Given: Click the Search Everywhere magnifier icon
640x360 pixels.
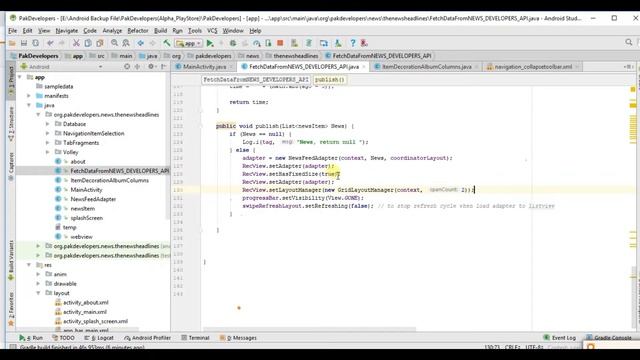Looking at the screenshot, I should [629, 42].
